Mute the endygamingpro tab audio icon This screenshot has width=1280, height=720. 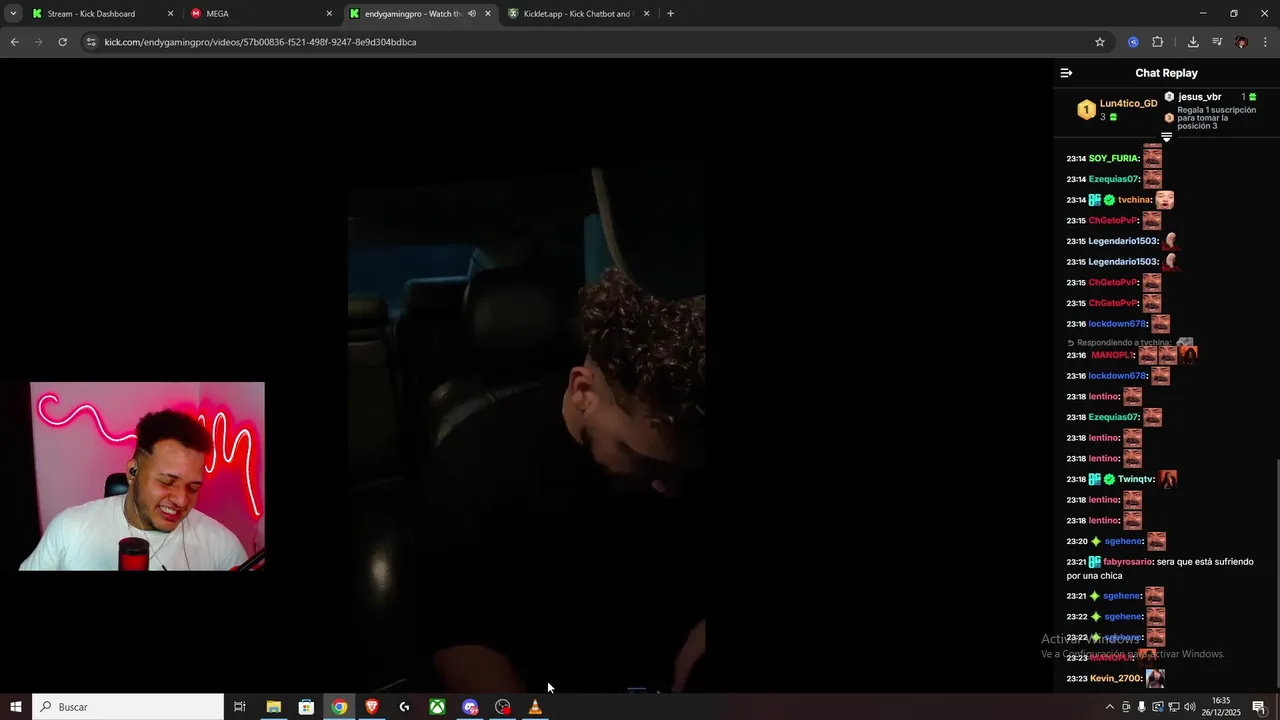coord(472,14)
